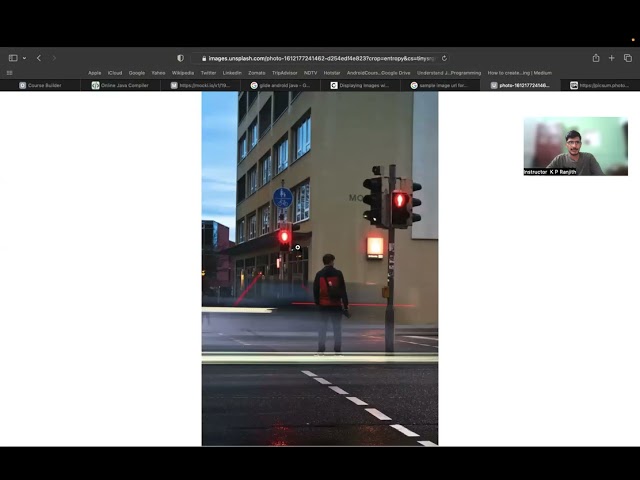The height and width of the screenshot is (480, 640).
Task: Reload the page with the refresh icon
Action: (x=444, y=58)
